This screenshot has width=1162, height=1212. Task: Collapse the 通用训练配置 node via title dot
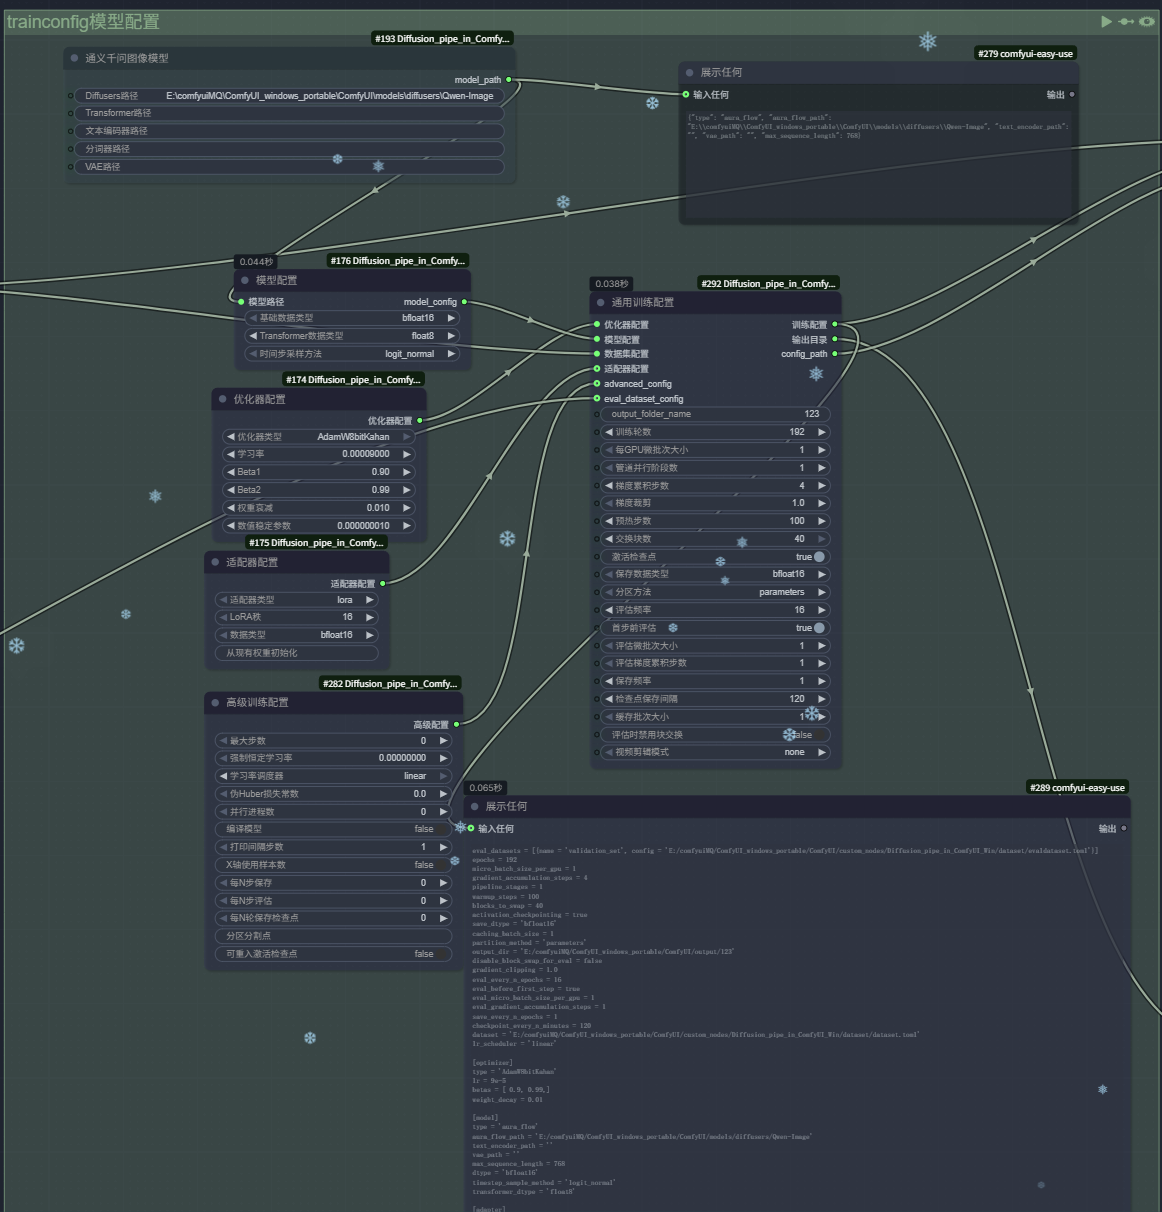(601, 302)
